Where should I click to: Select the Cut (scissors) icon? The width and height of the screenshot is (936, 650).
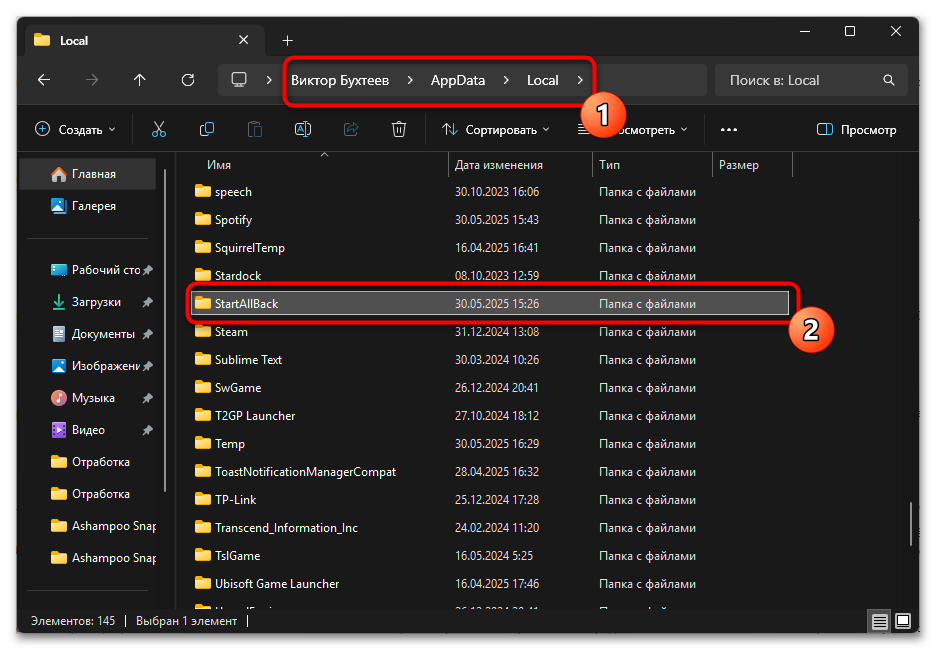[158, 129]
